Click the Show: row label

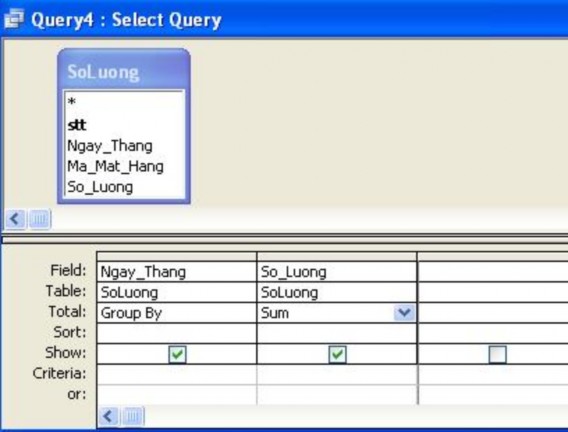66,353
